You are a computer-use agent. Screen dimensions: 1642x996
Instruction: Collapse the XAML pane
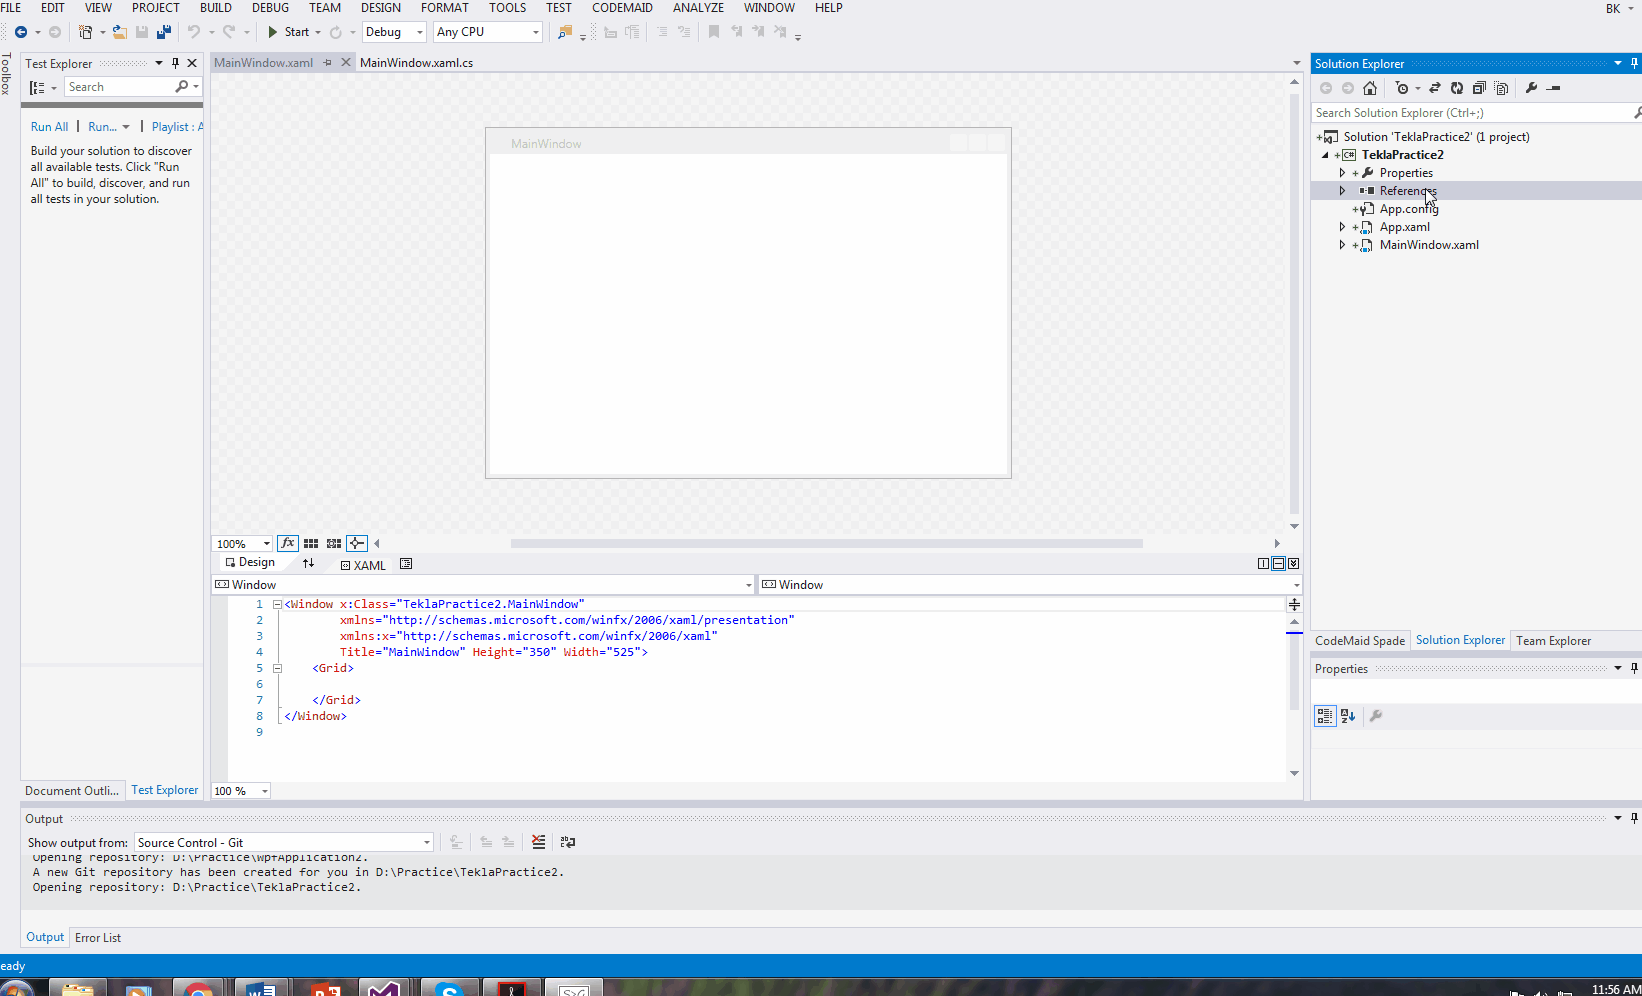[1293, 564]
